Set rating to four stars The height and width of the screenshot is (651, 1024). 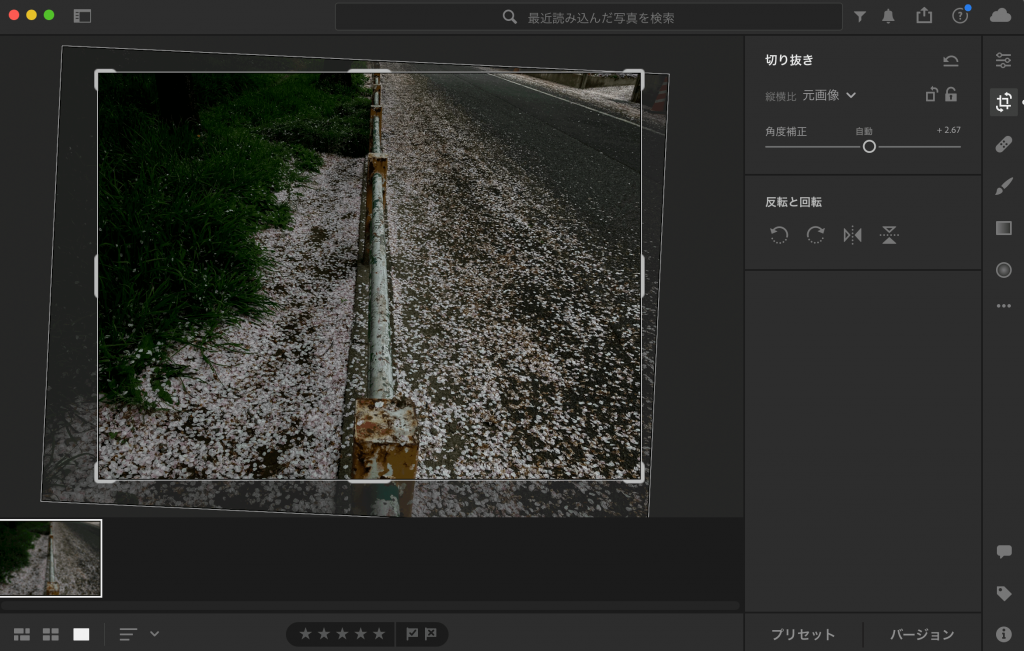[360, 633]
